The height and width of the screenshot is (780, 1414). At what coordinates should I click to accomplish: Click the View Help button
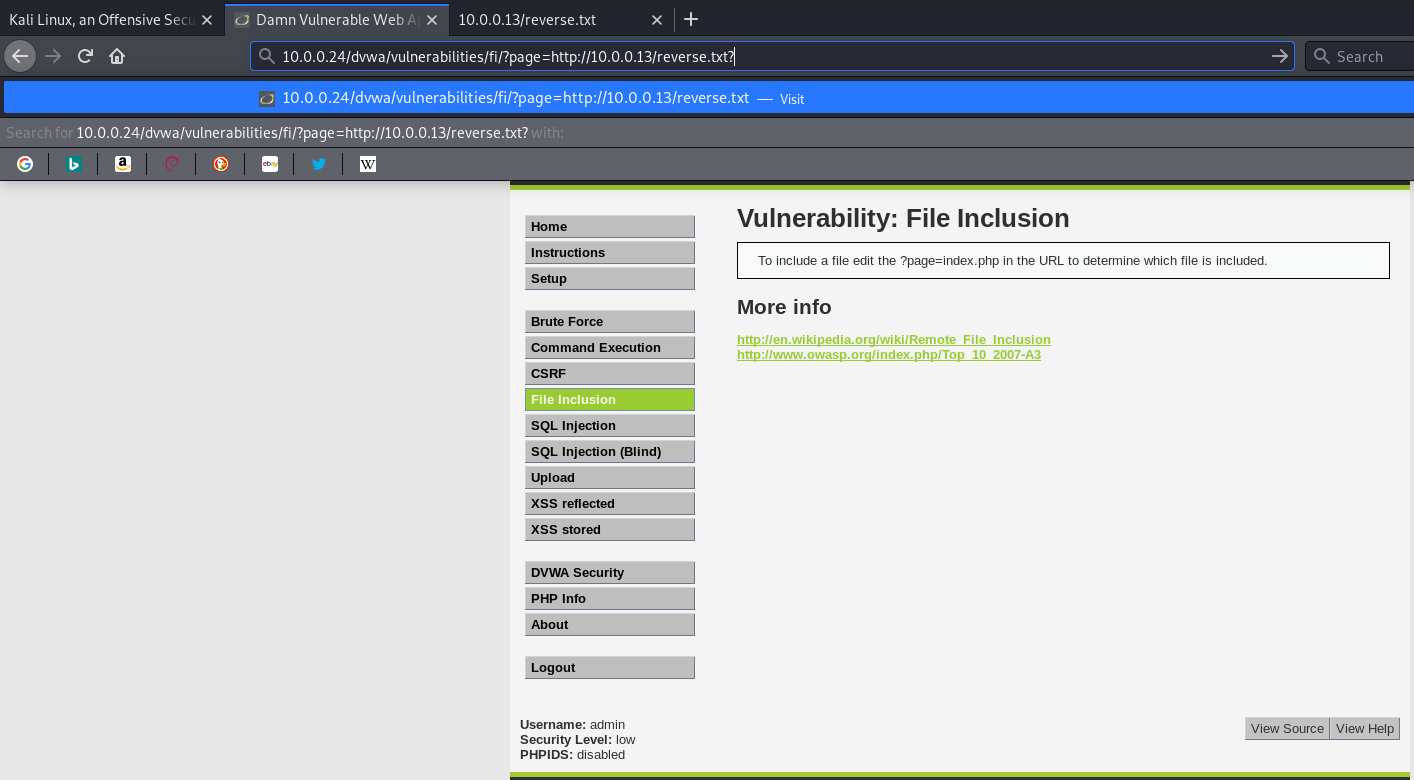click(1365, 729)
